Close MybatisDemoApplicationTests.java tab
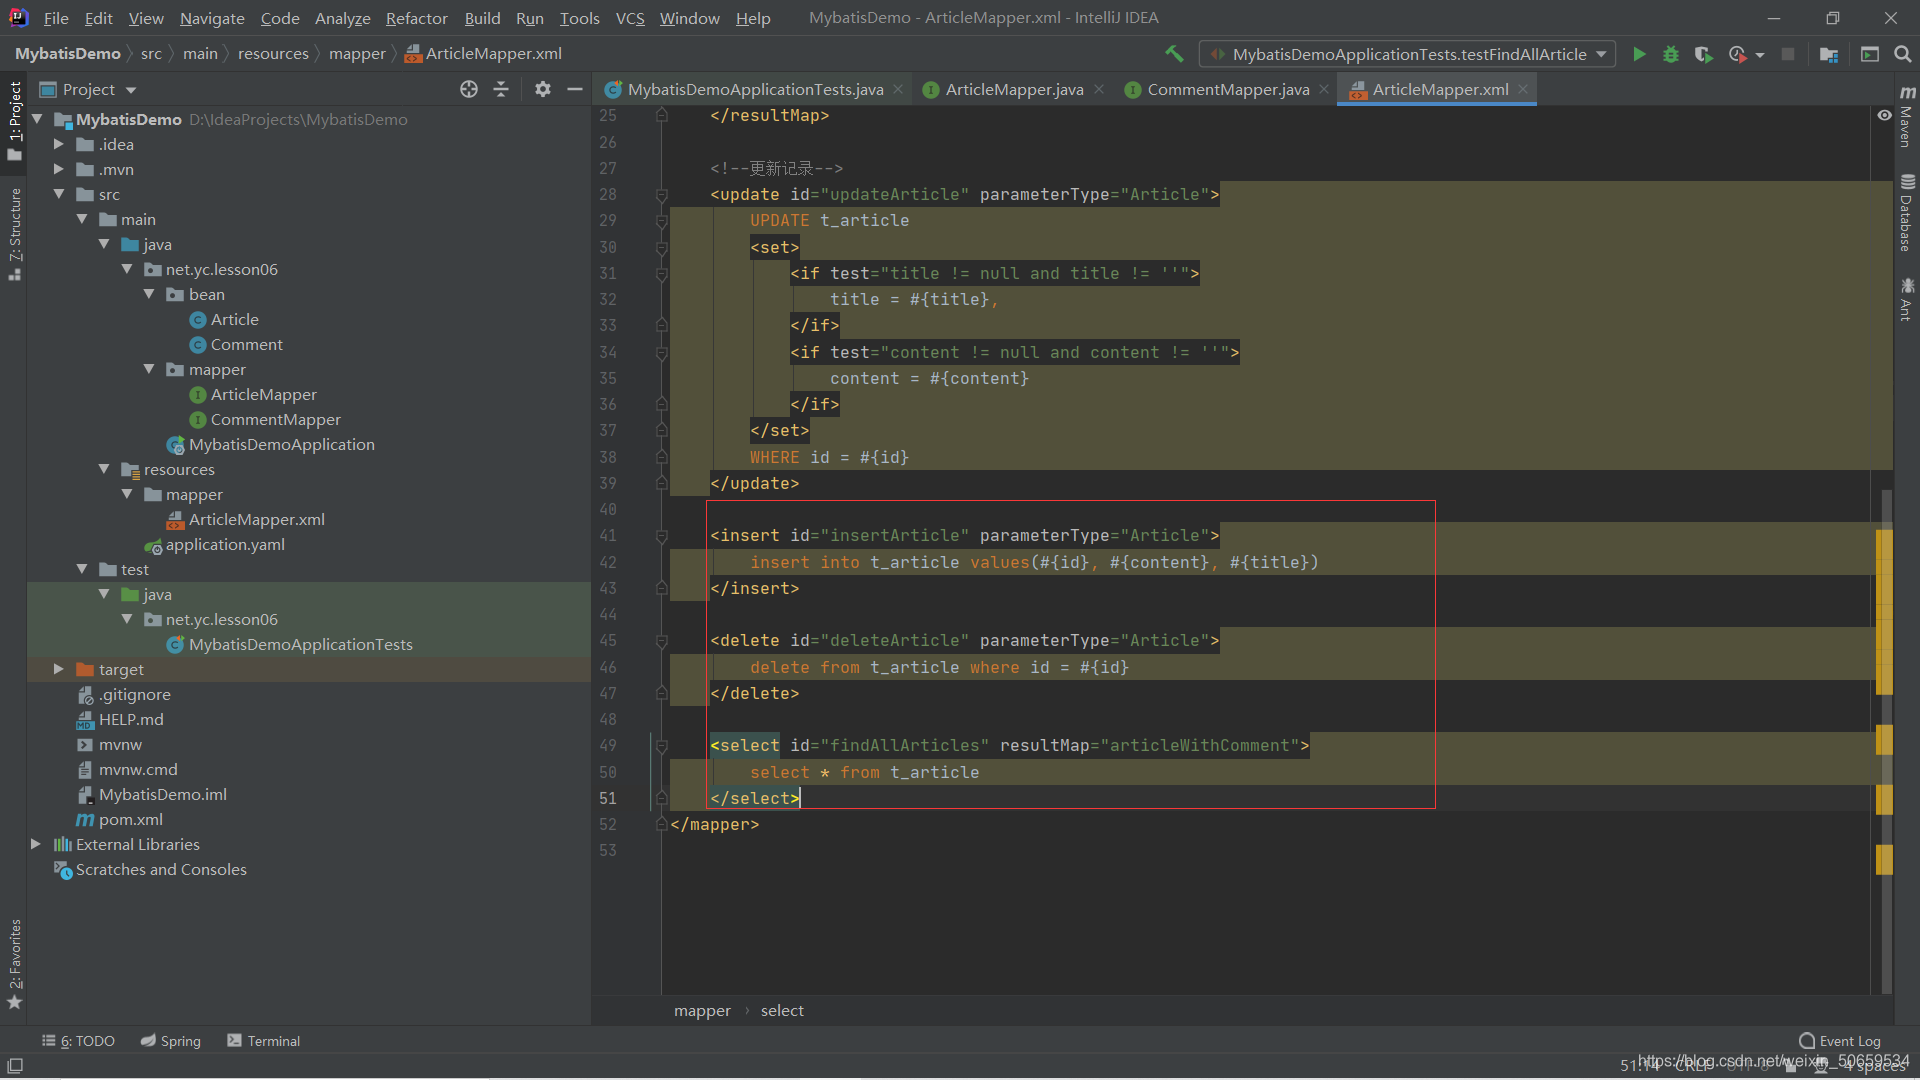The image size is (1920, 1080). point(898,89)
